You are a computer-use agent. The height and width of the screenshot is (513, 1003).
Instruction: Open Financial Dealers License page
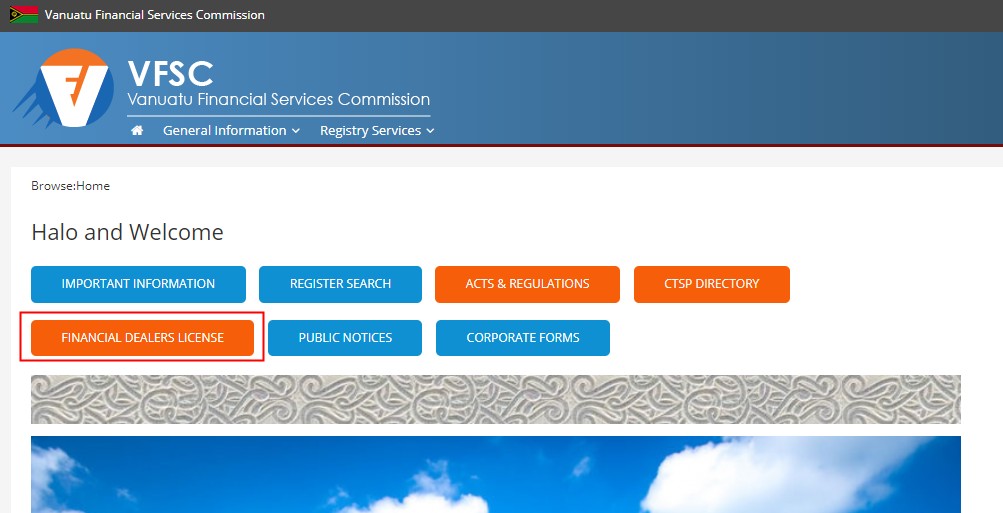[143, 338]
